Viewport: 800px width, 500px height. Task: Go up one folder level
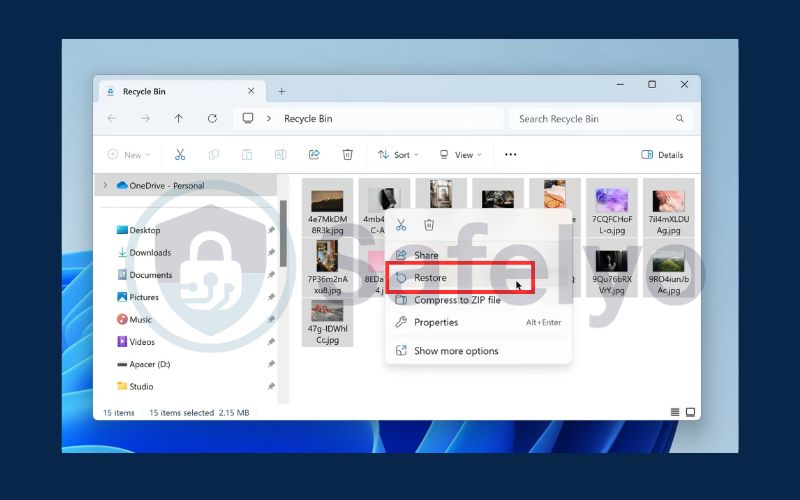(179, 118)
